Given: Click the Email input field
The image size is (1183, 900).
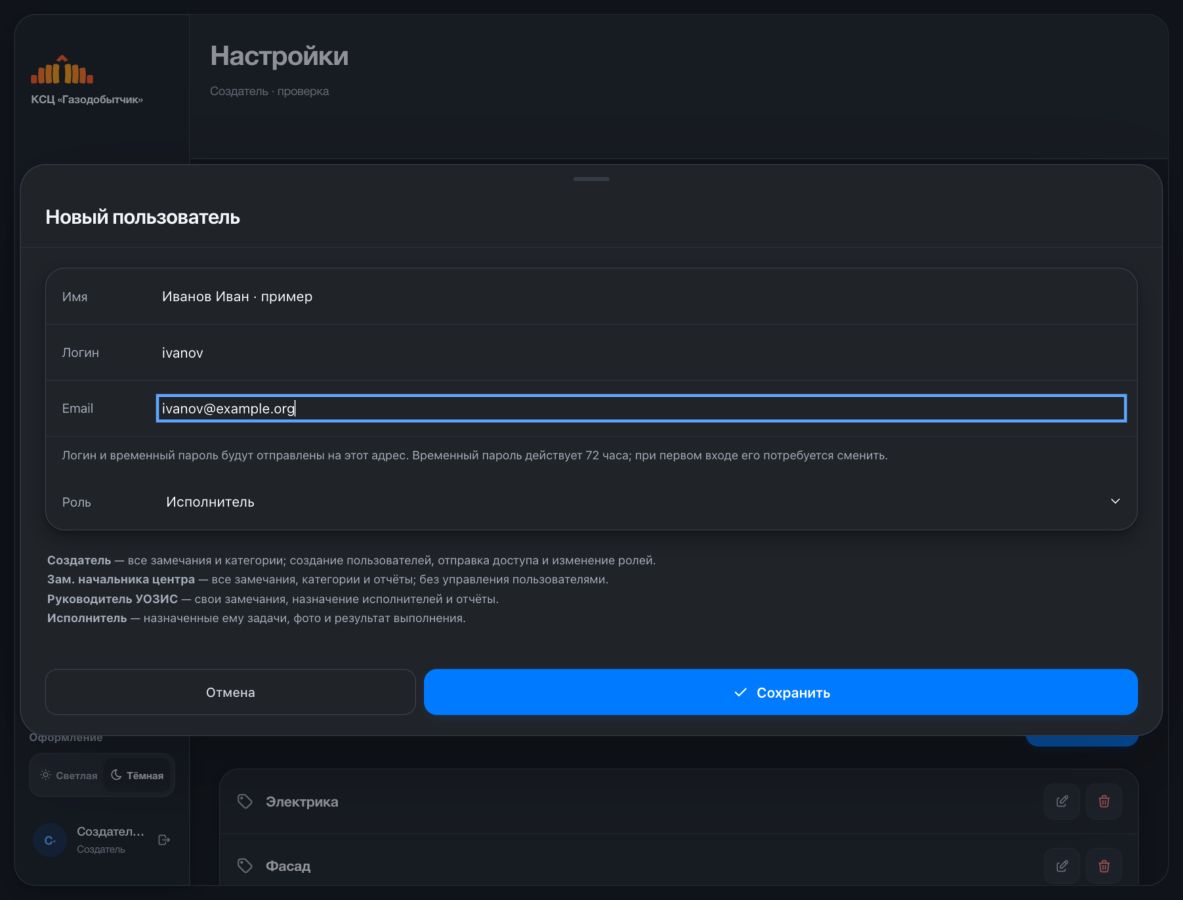Looking at the screenshot, I should (641, 408).
